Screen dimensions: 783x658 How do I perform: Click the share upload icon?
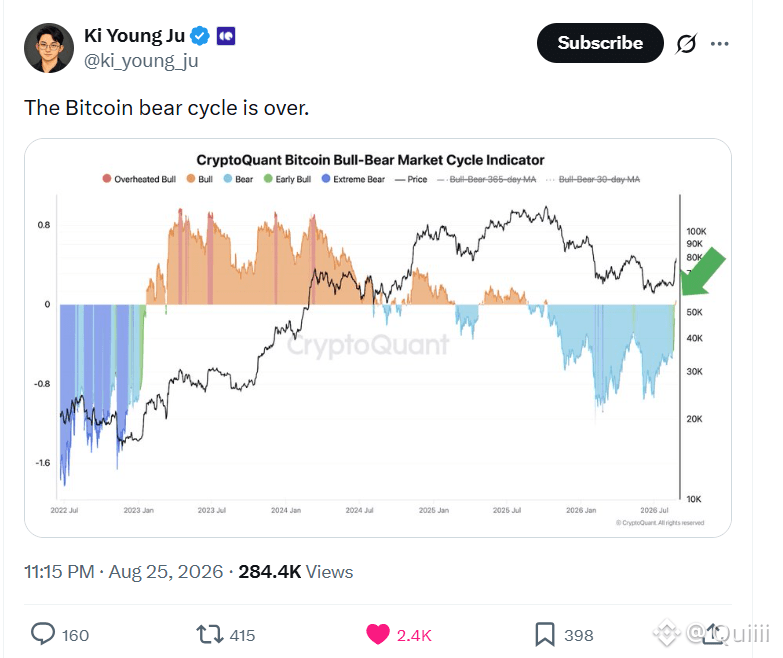tap(713, 634)
